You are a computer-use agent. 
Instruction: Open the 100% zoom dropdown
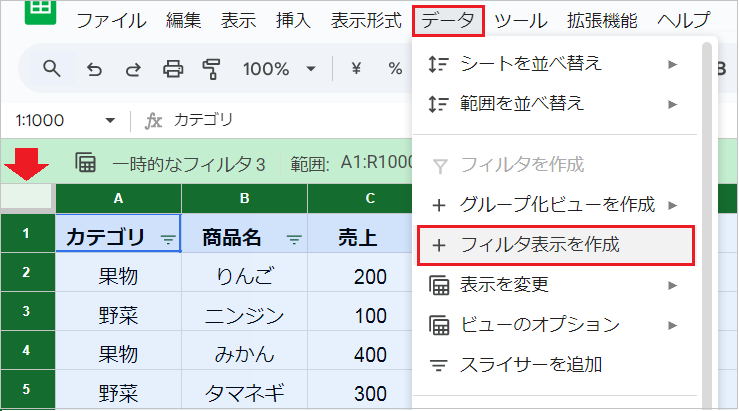(x=311, y=69)
